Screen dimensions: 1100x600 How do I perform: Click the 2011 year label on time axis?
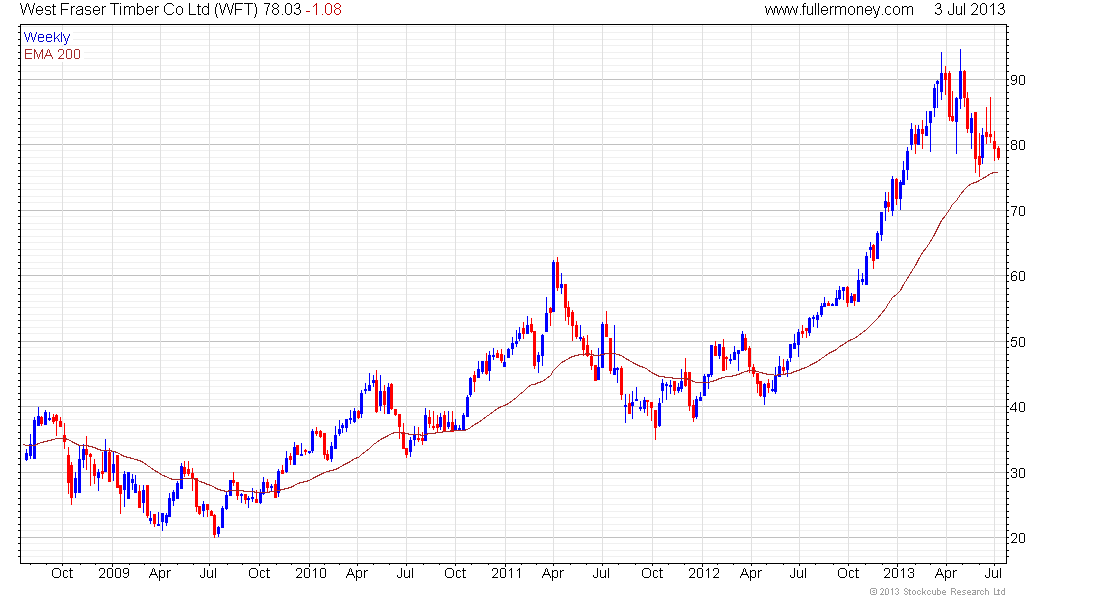pyautogui.click(x=507, y=573)
